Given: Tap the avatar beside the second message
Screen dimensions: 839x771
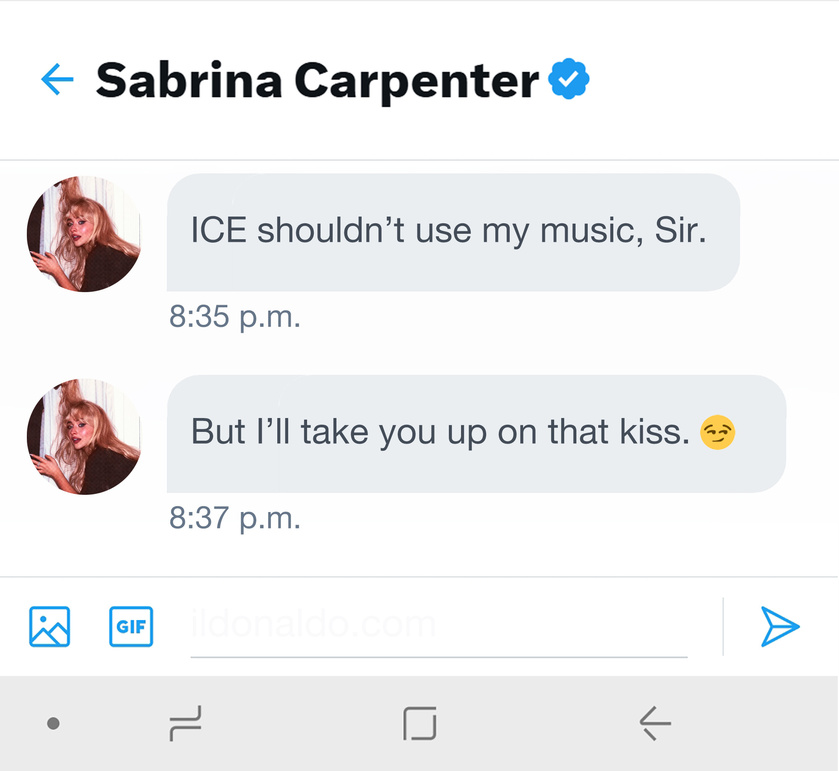Looking at the screenshot, I should point(84,437).
